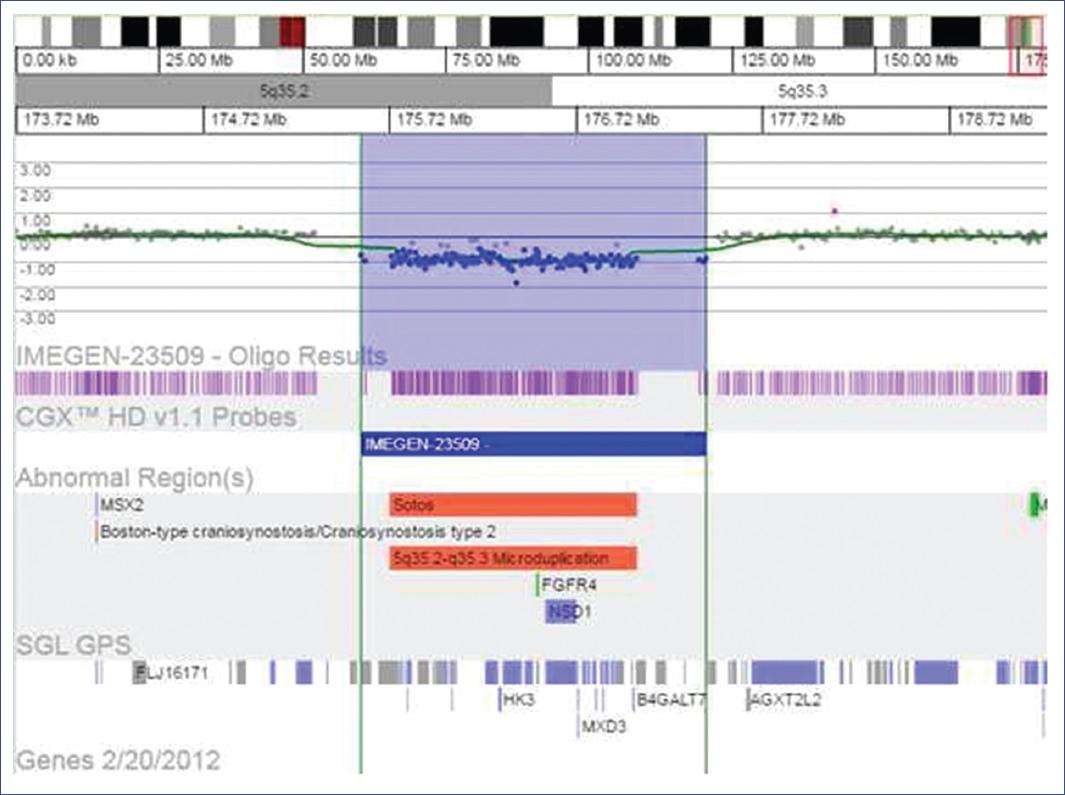Viewport: 1065px width, 795px height.
Task: Click the 5q35.2 cytoband segment
Action: (x=284, y=91)
